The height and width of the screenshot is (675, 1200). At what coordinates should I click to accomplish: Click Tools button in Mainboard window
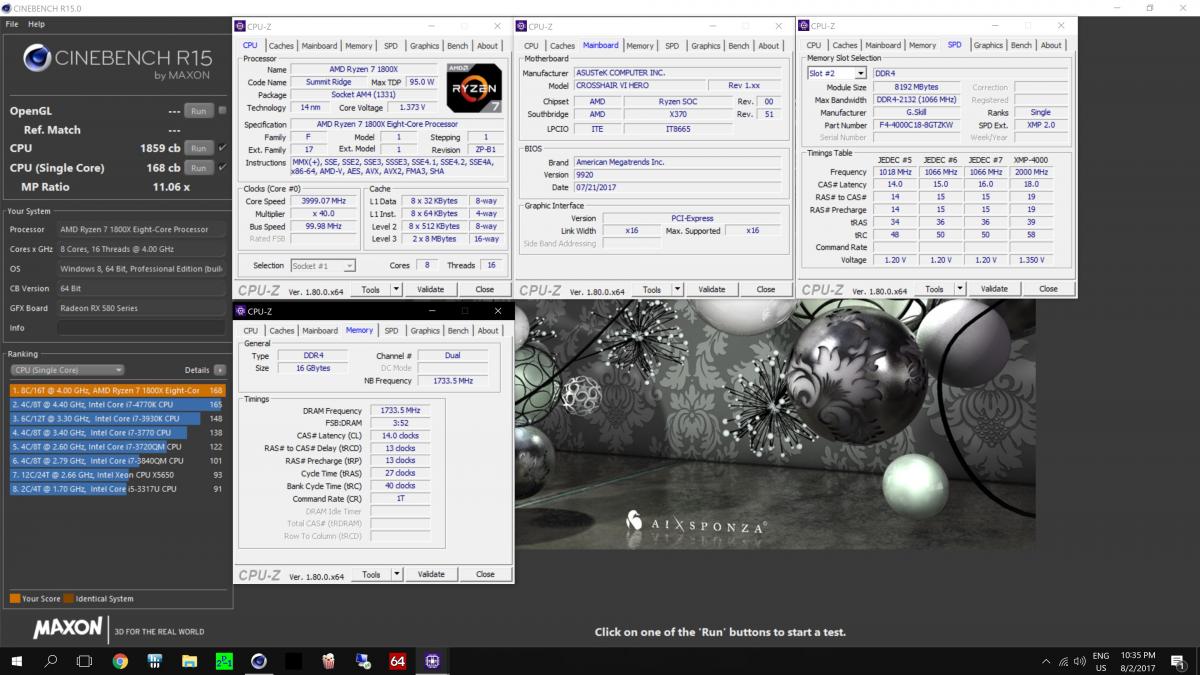pos(652,289)
